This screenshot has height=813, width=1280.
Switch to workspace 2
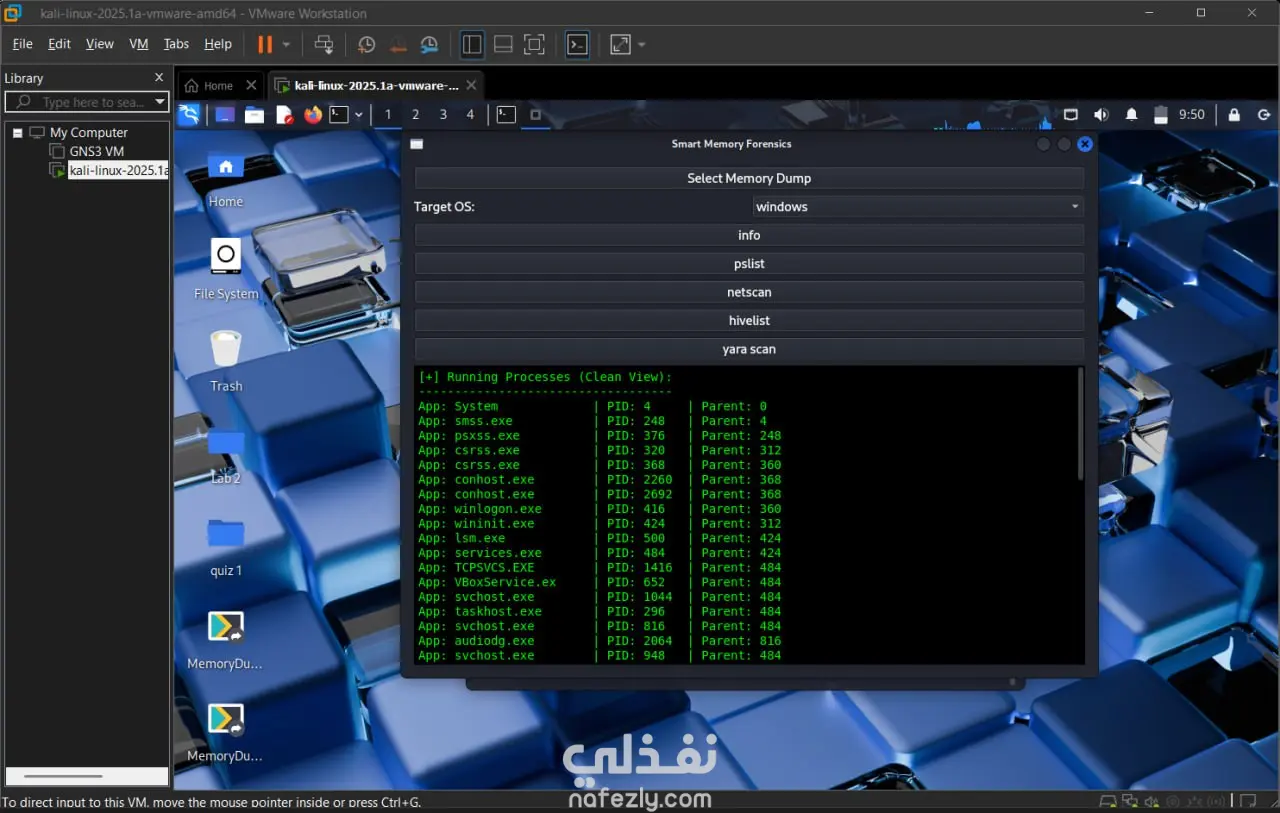[416, 115]
